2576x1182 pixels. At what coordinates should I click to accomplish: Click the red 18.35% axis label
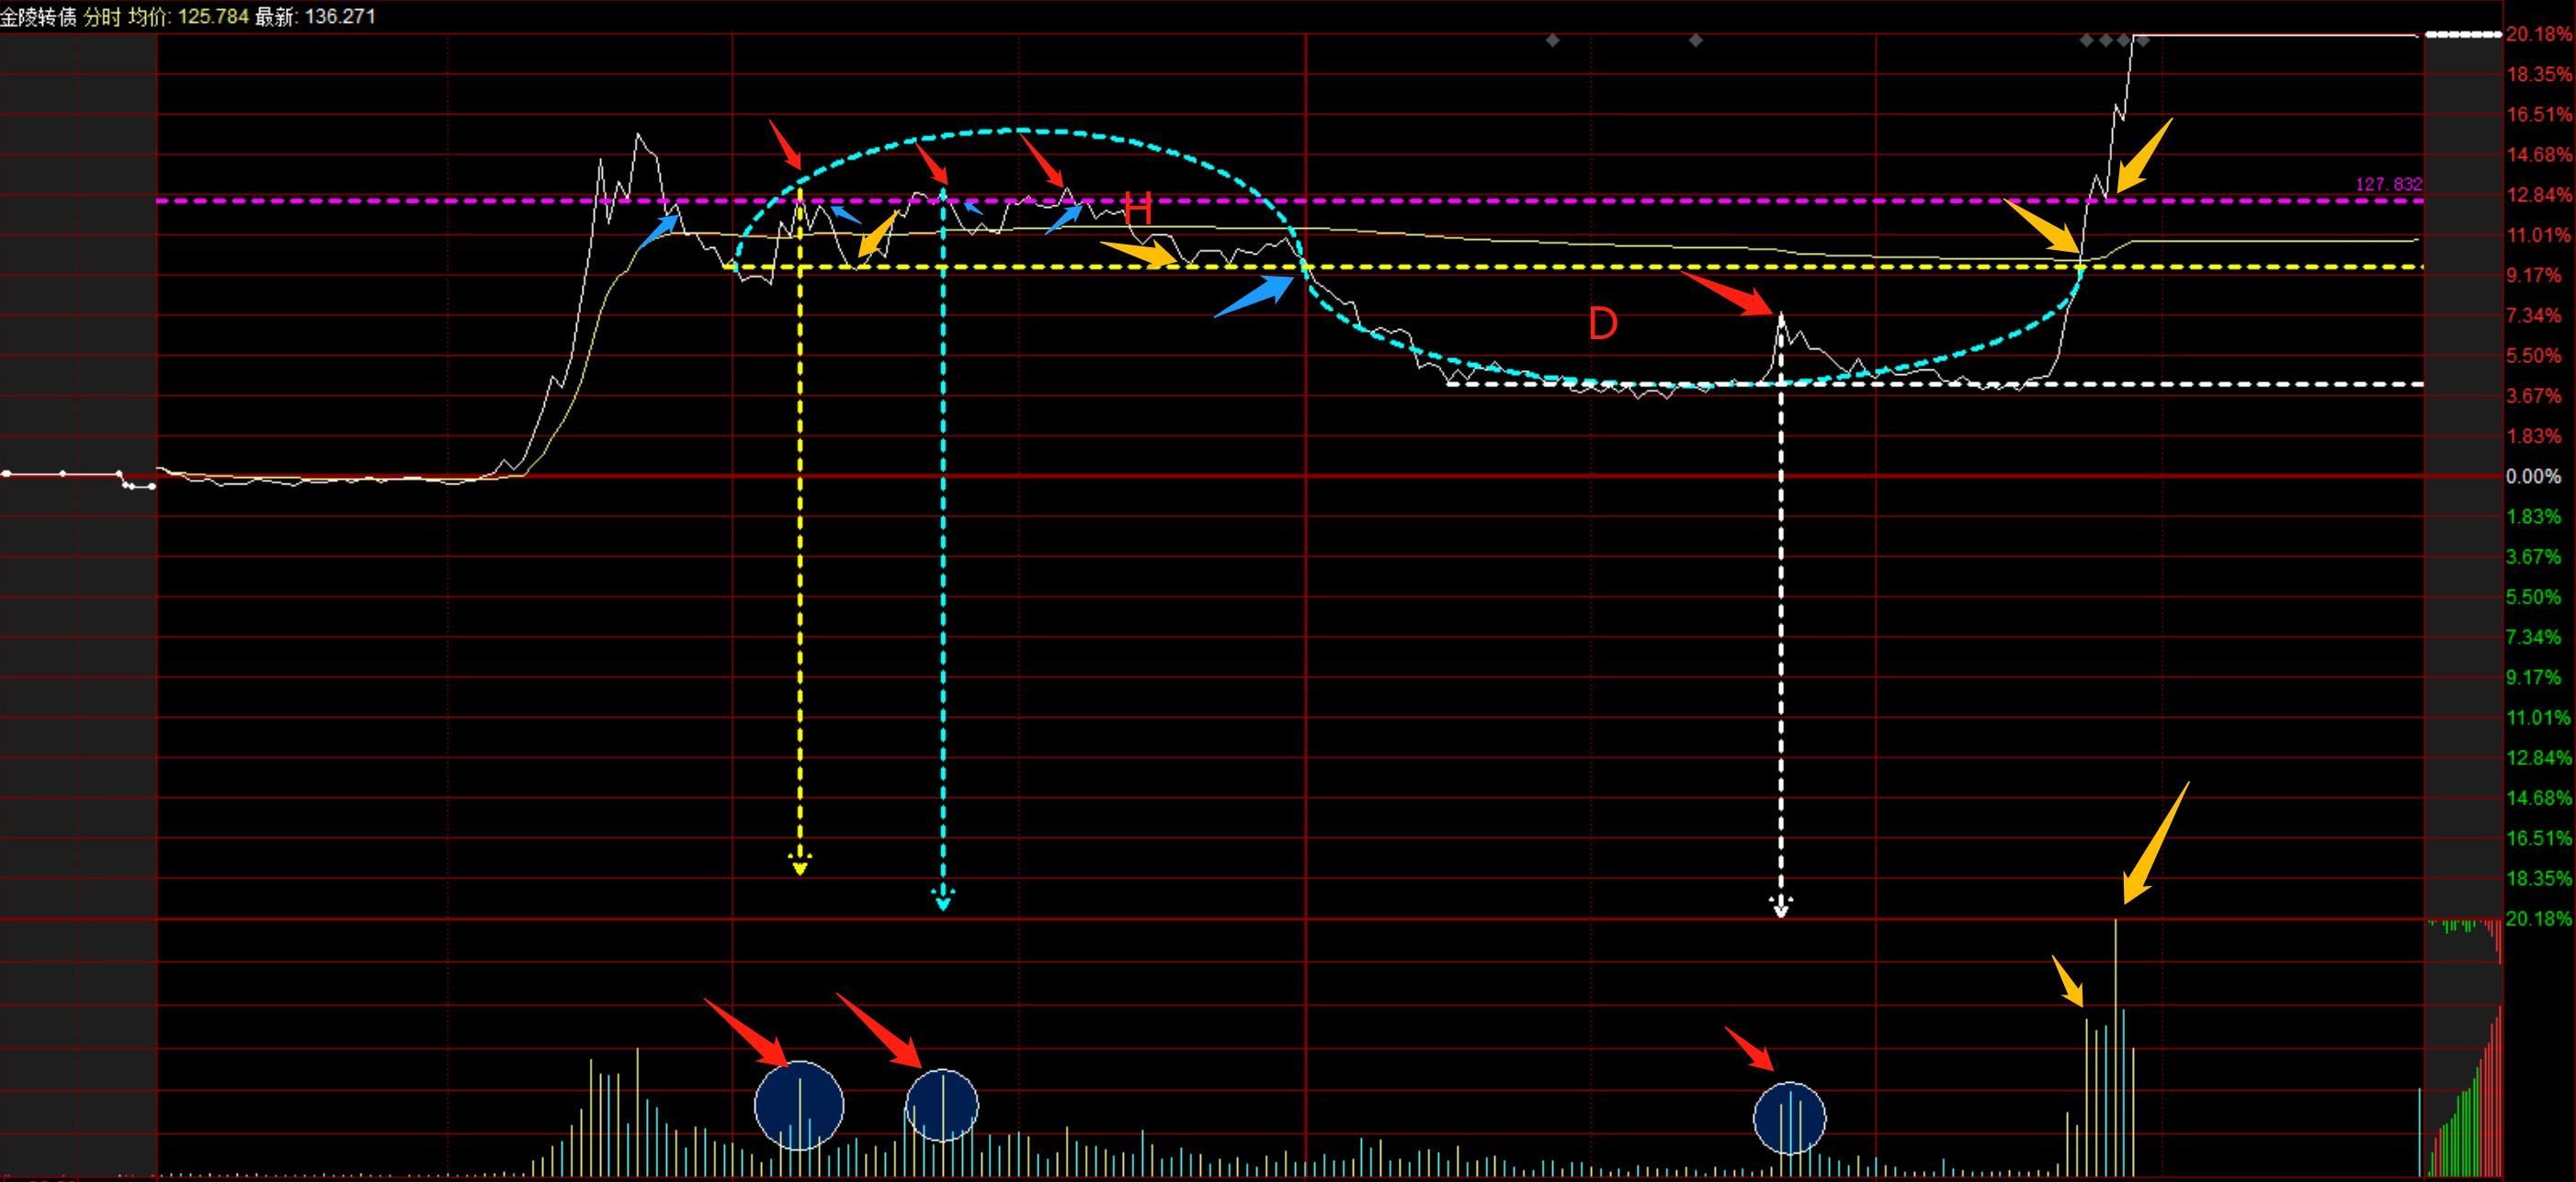click(2538, 74)
